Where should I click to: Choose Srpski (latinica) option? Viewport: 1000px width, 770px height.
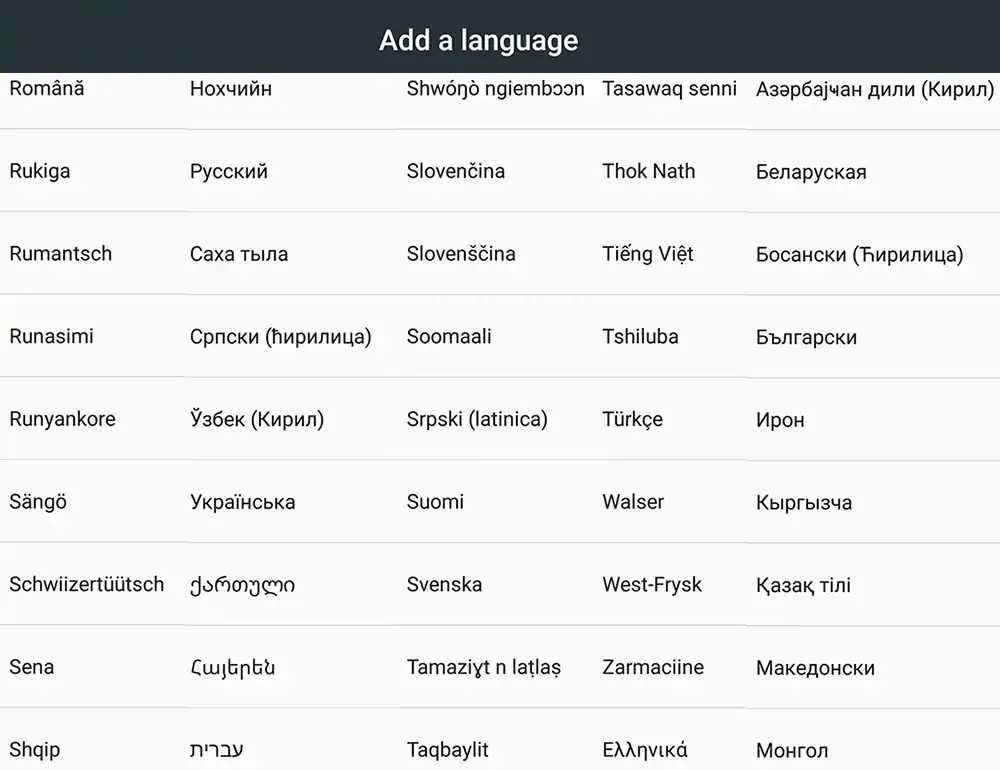pos(477,419)
